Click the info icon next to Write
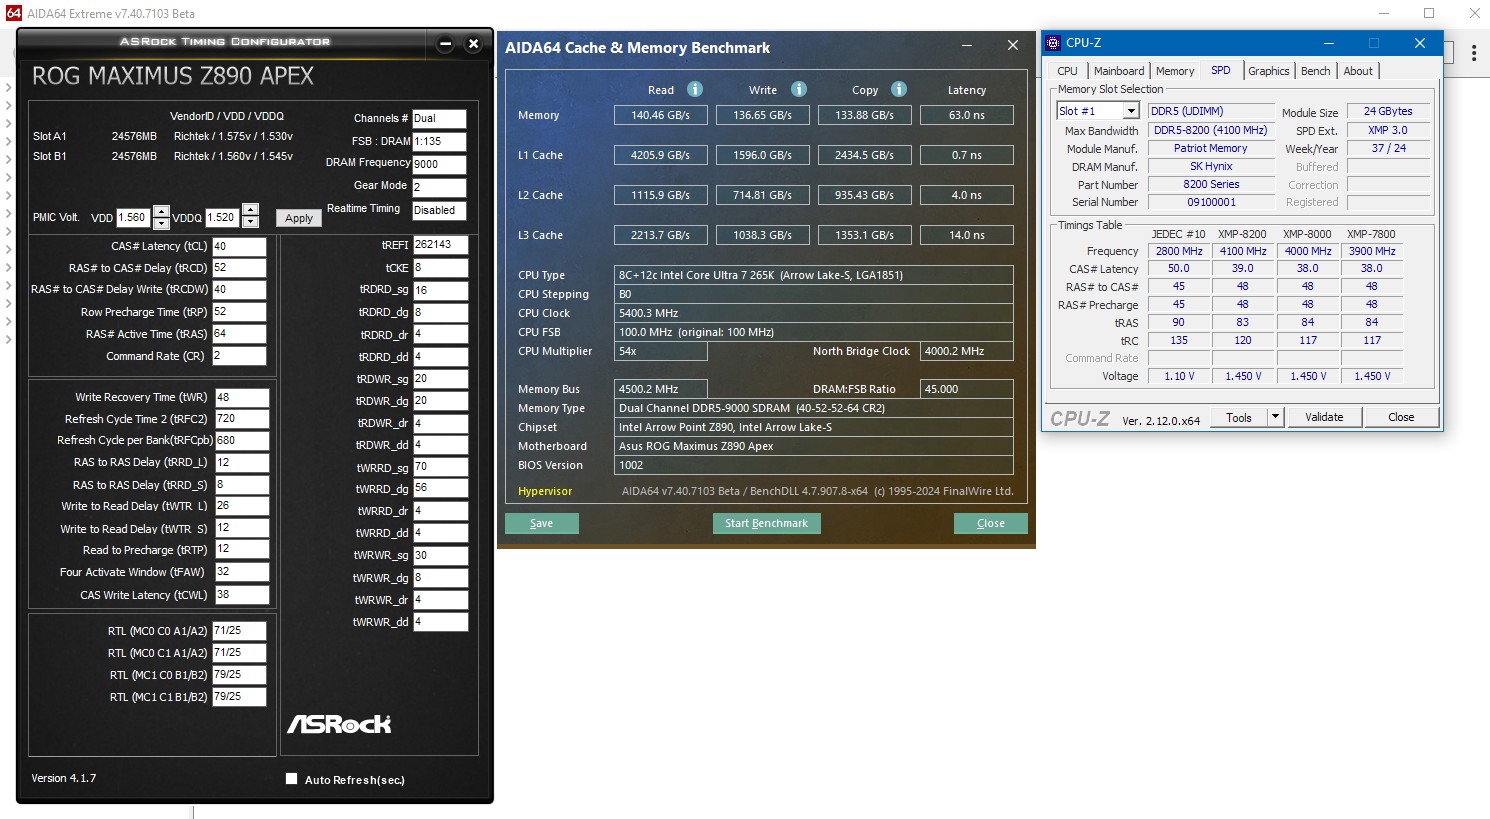The width and height of the screenshot is (1490, 819). point(799,89)
